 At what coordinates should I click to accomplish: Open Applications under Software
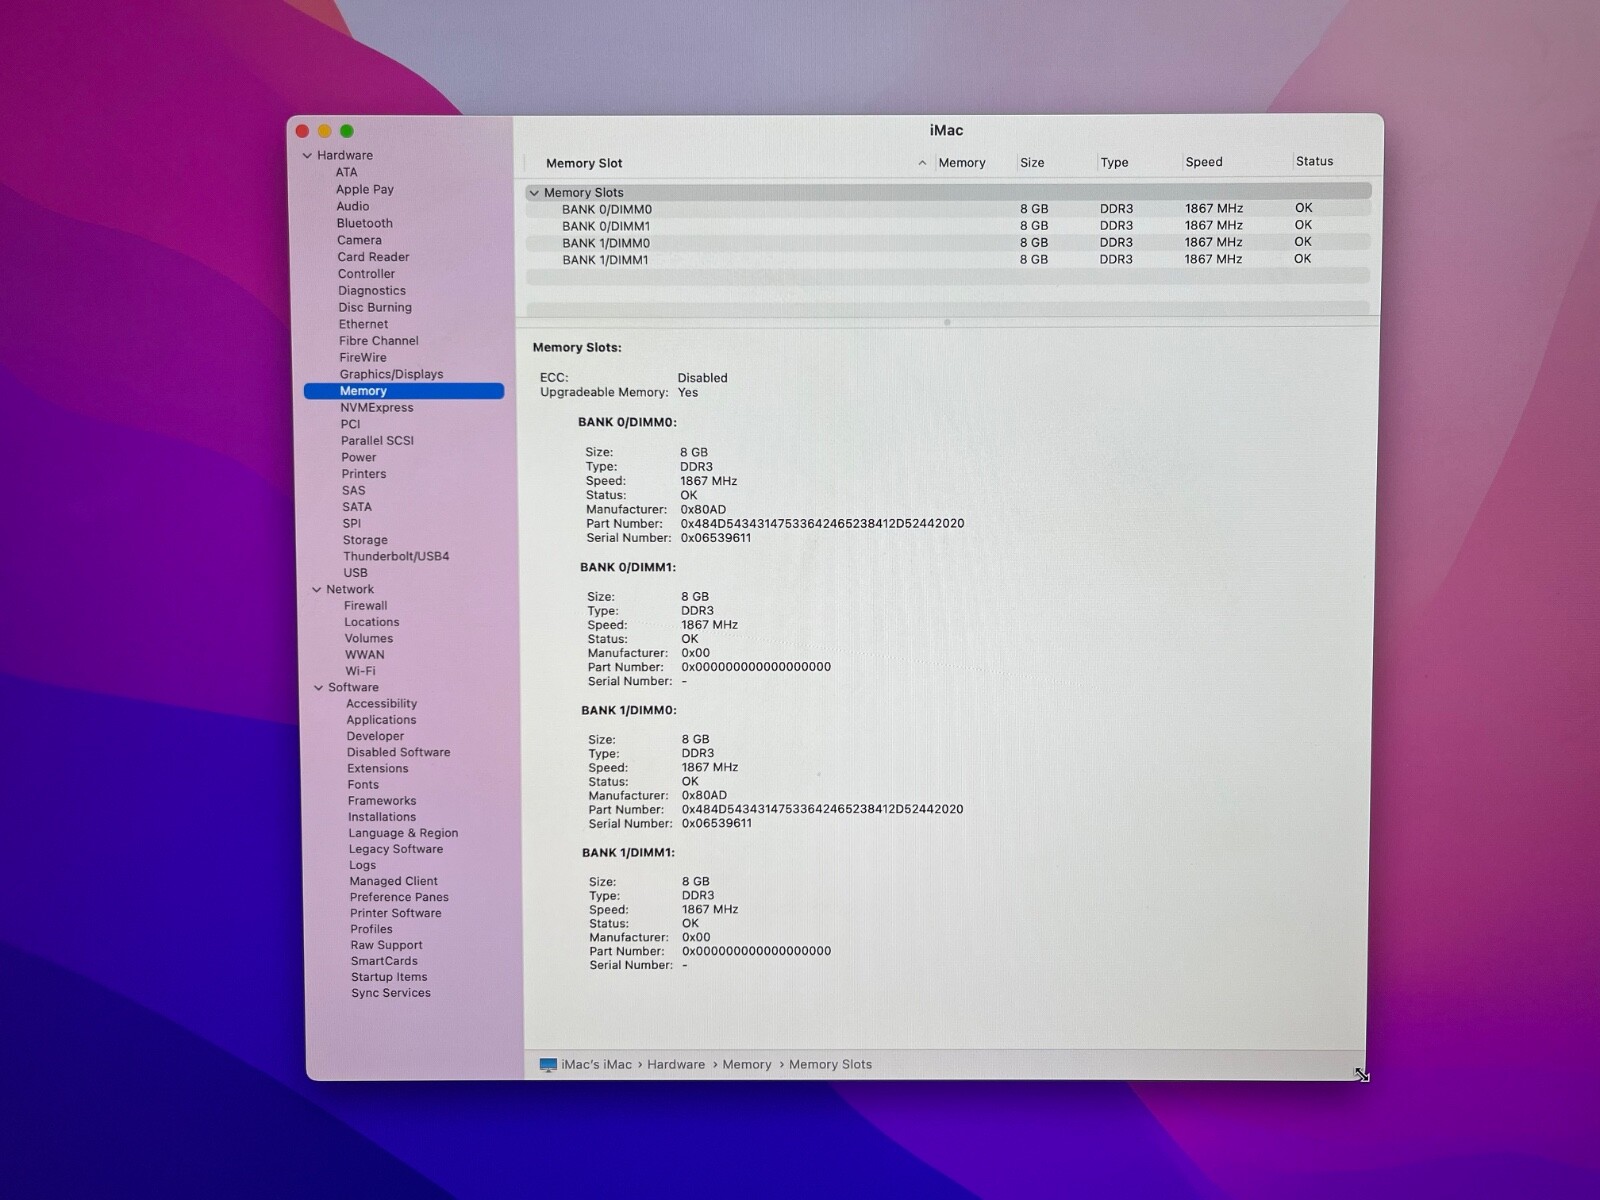coord(381,720)
